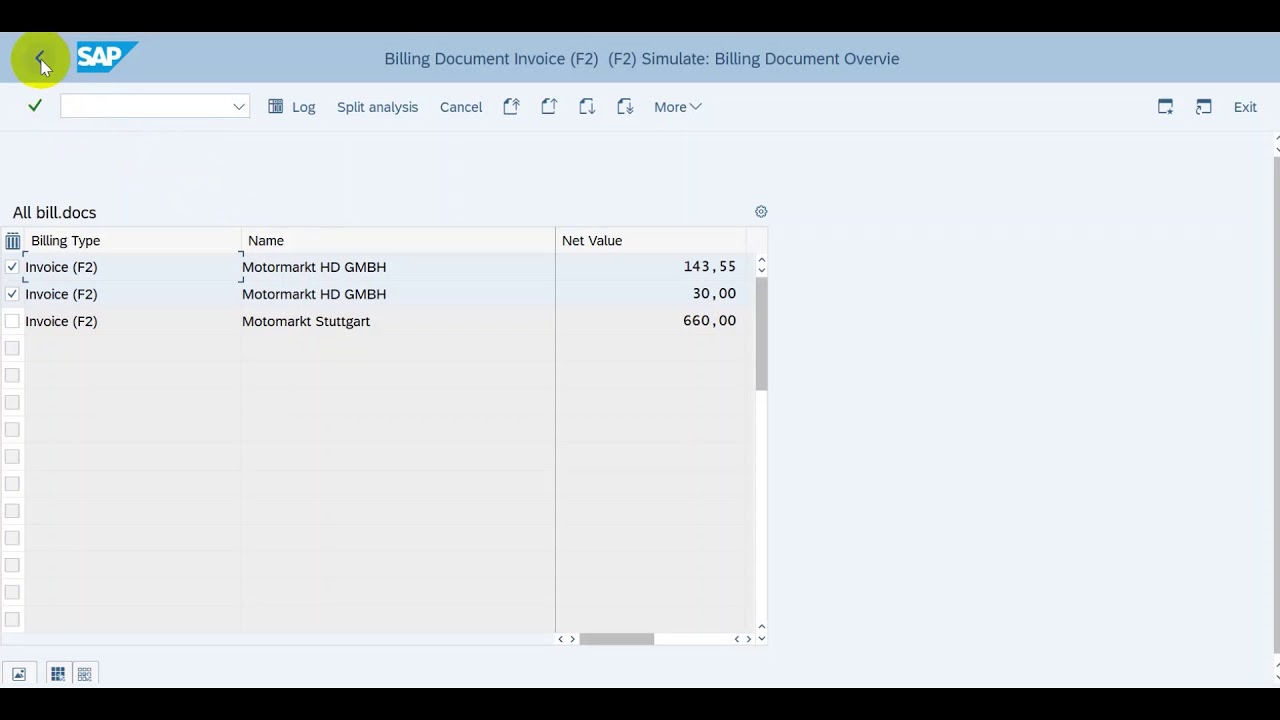Check the Motomarkt Stuttgart row checkbox
This screenshot has height=720, width=1280.
click(12, 321)
